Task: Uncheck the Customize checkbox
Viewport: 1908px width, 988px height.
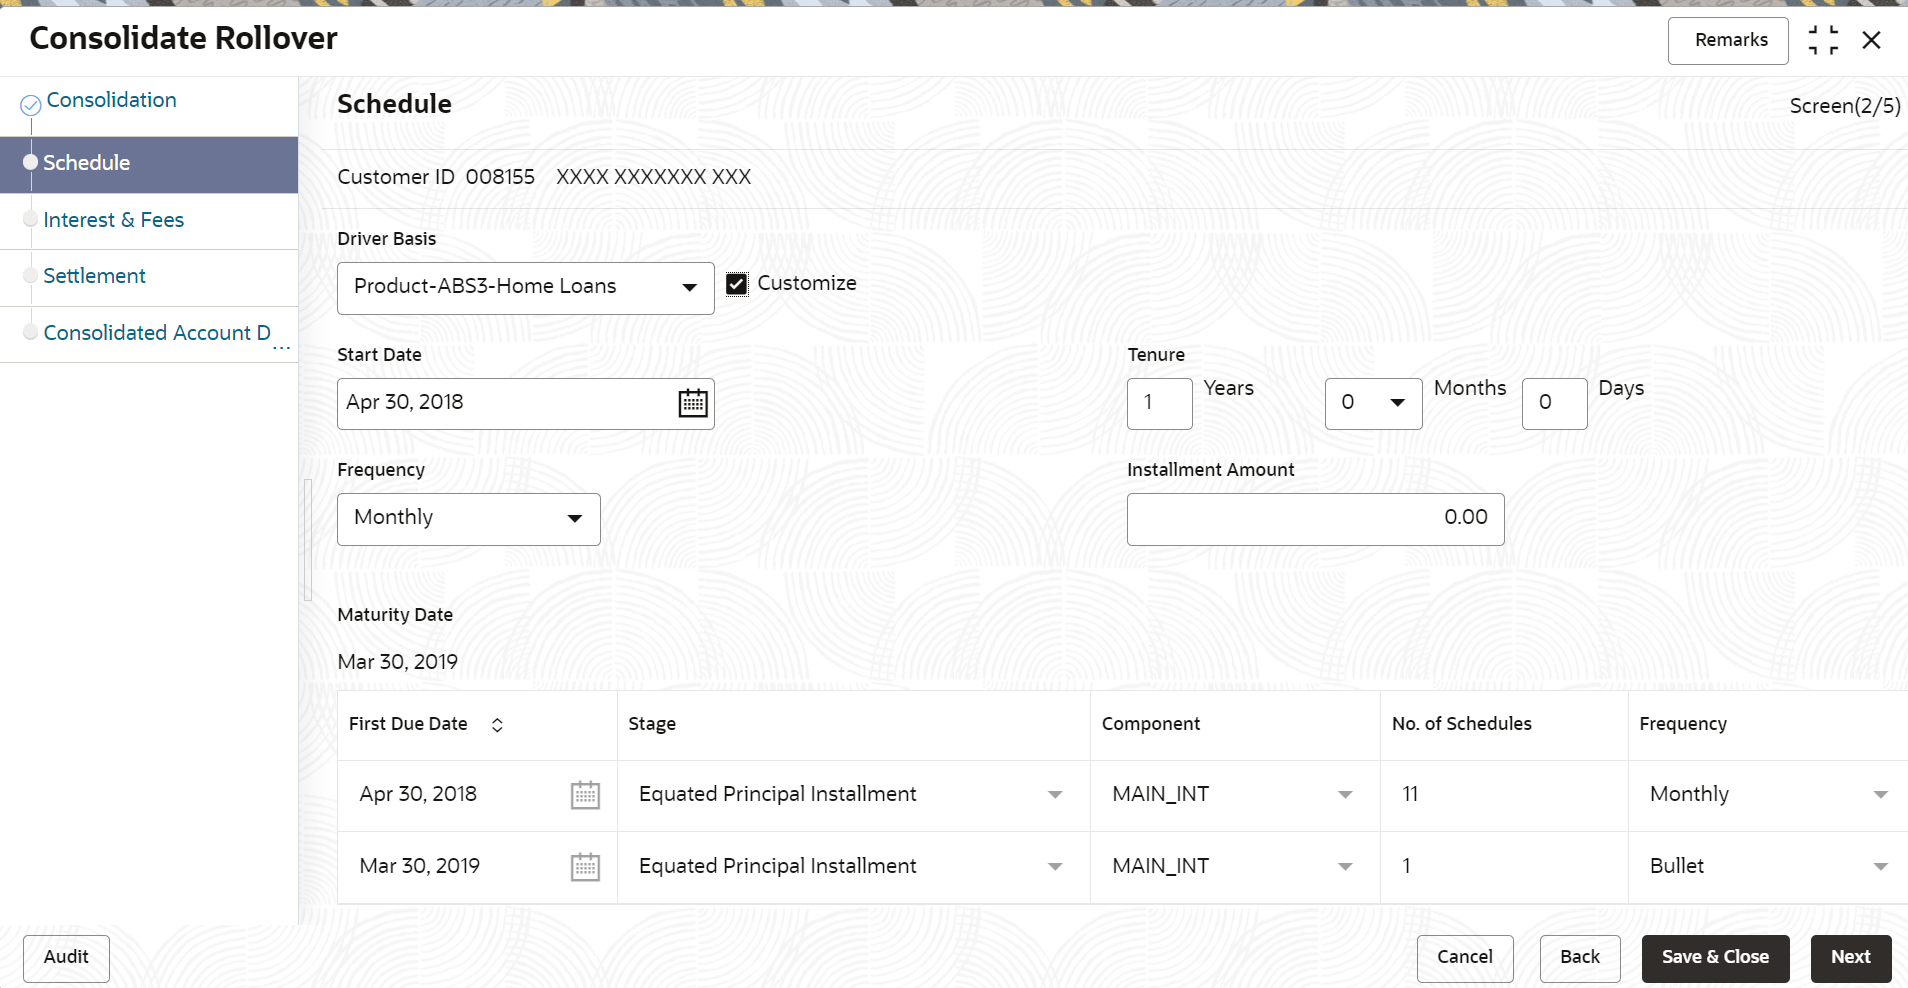Action: pyautogui.click(x=737, y=285)
